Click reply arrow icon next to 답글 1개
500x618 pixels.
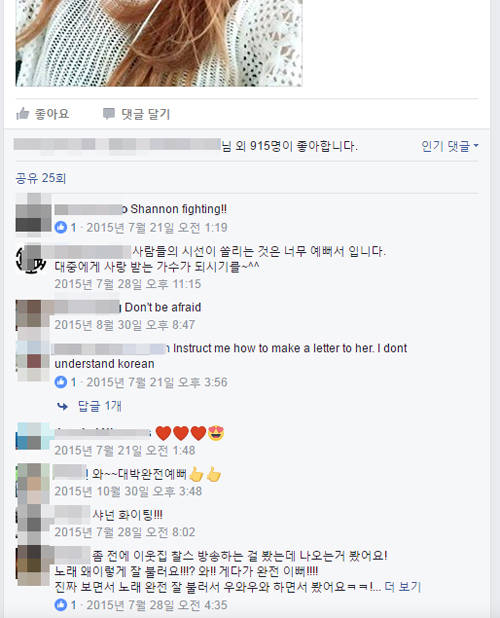click(x=62, y=406)
